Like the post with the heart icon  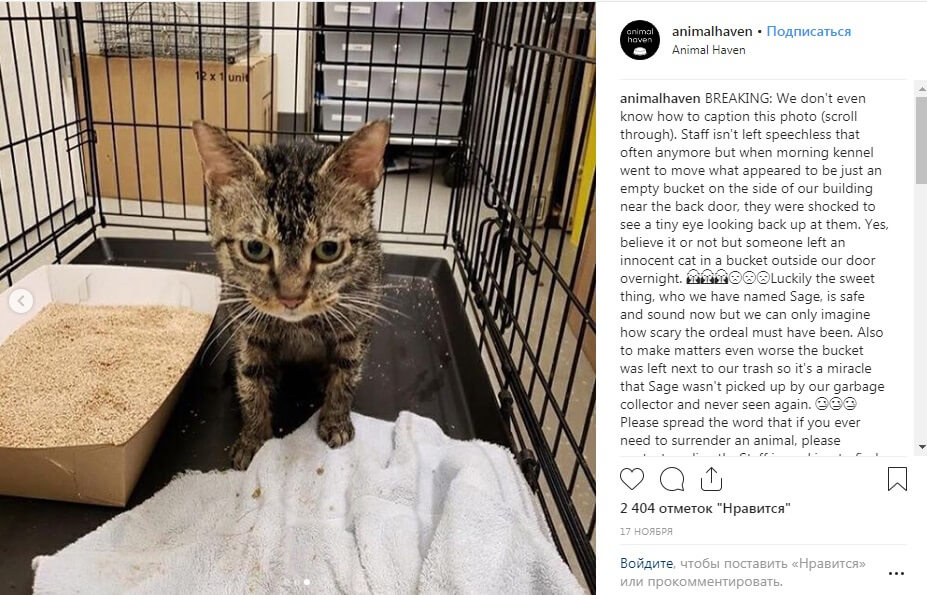[631, 479]
